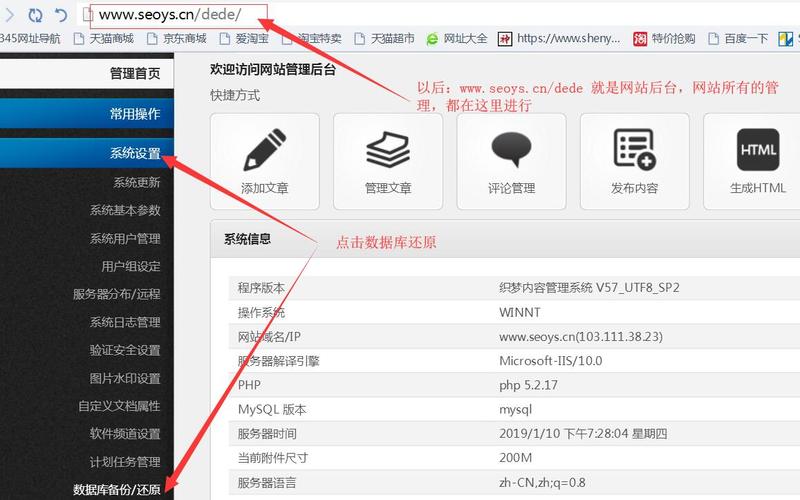Click the 快捷方式 label
The width and height of the screenshot is (800, 500).
235,95
